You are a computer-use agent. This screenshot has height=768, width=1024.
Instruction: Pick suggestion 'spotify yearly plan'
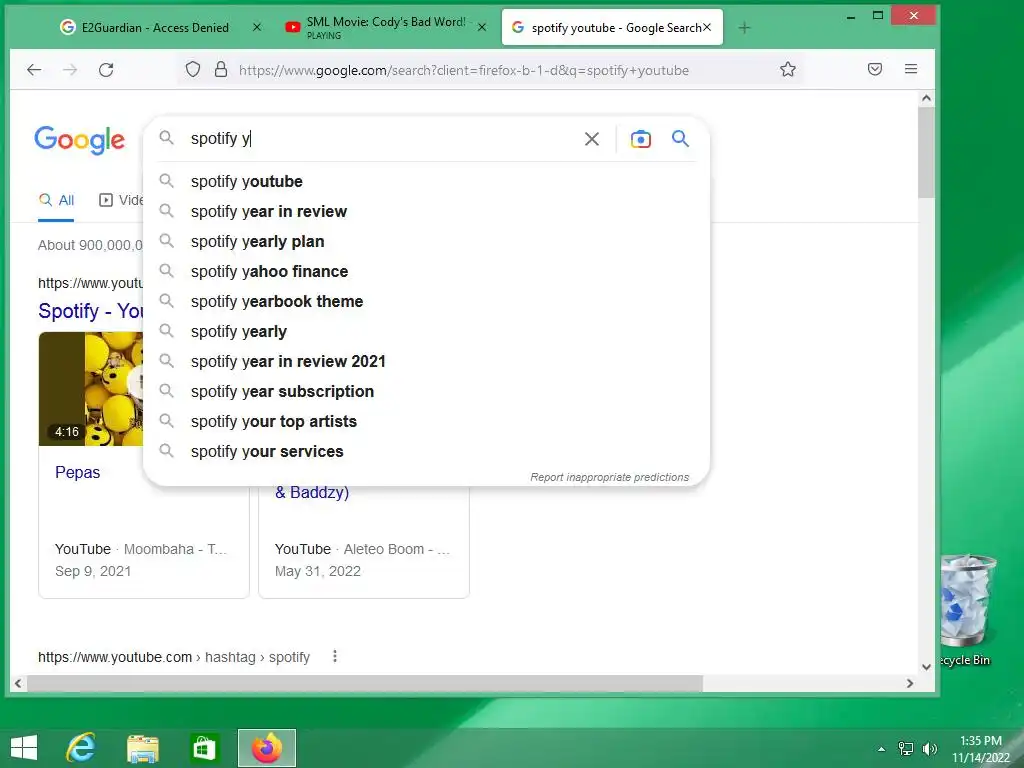click(426, 242)
